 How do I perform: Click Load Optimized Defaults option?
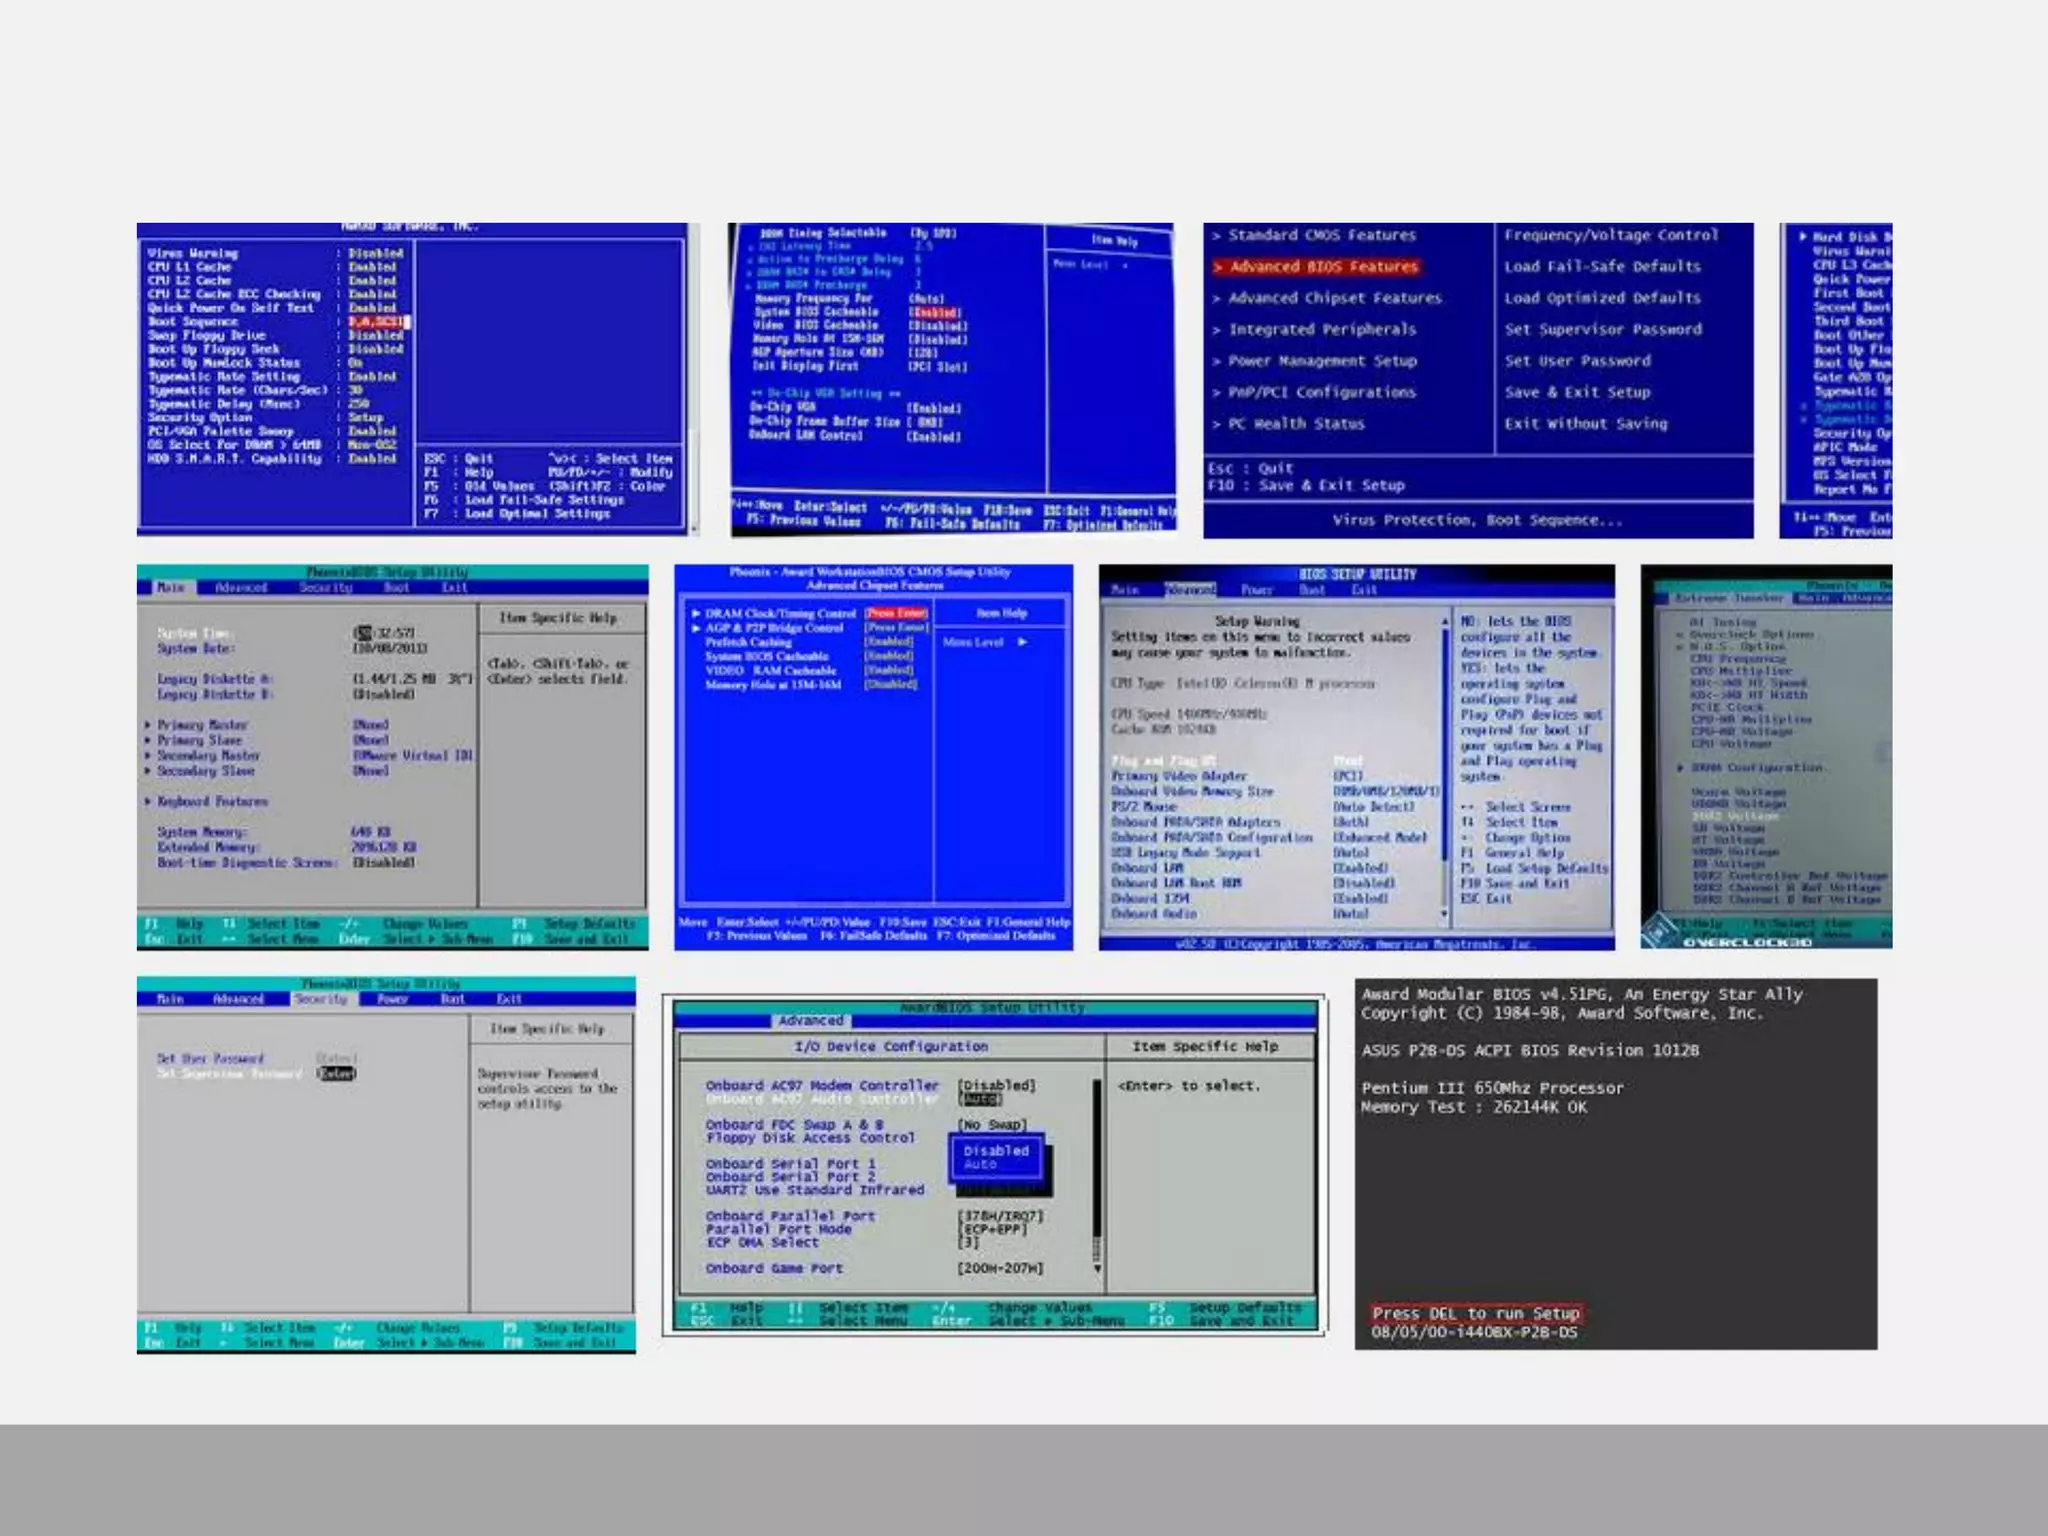(1602, 298)
